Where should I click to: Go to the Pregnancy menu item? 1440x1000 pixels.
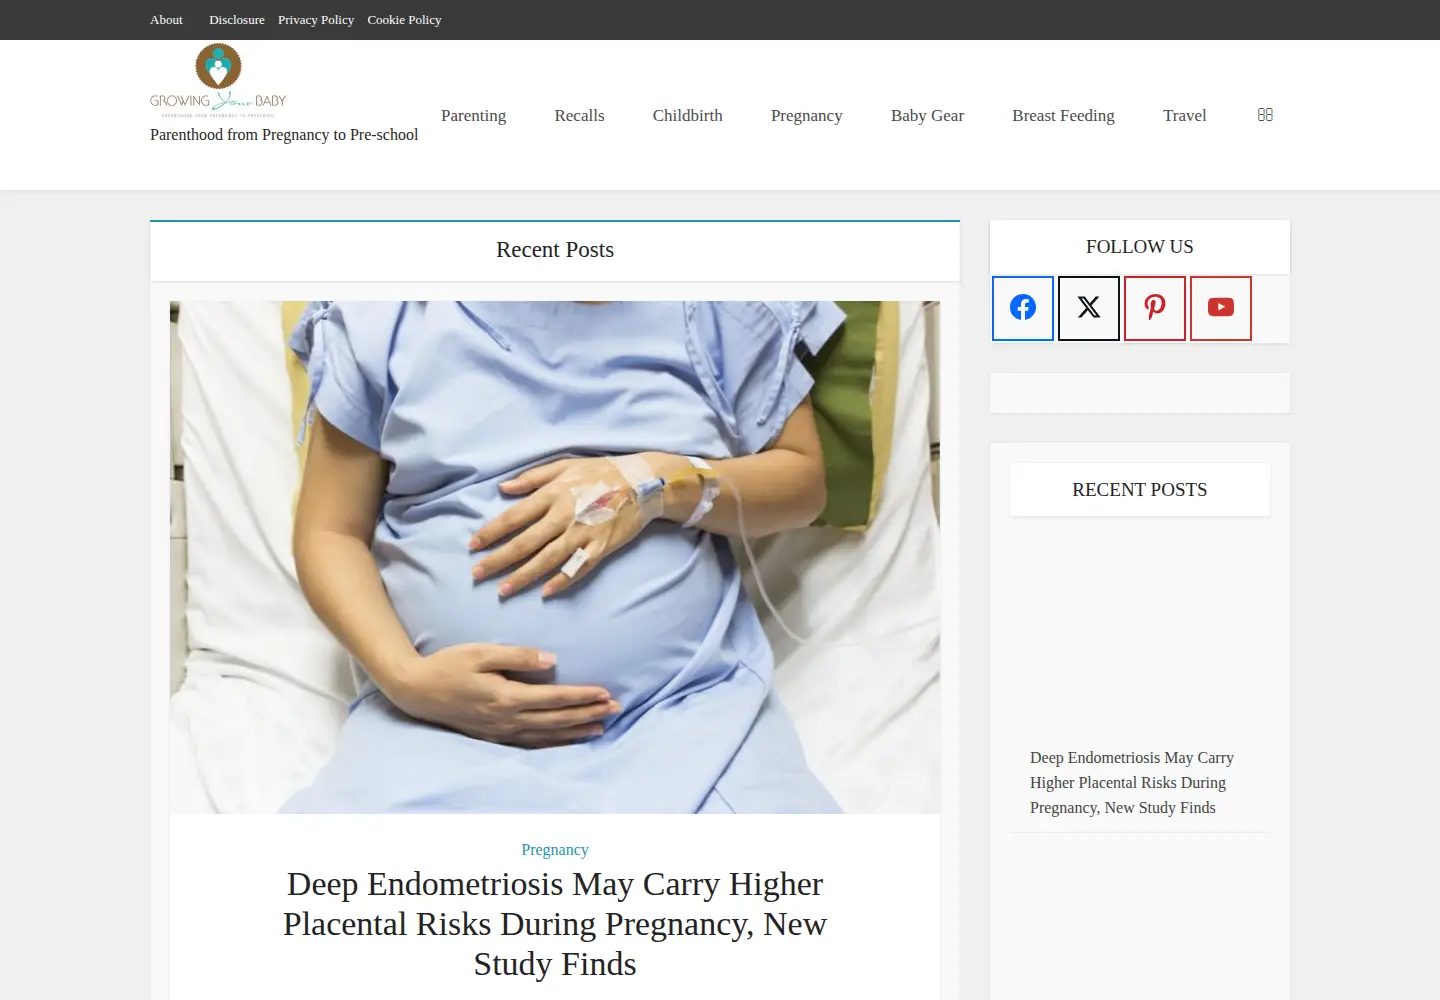point(806,116)
